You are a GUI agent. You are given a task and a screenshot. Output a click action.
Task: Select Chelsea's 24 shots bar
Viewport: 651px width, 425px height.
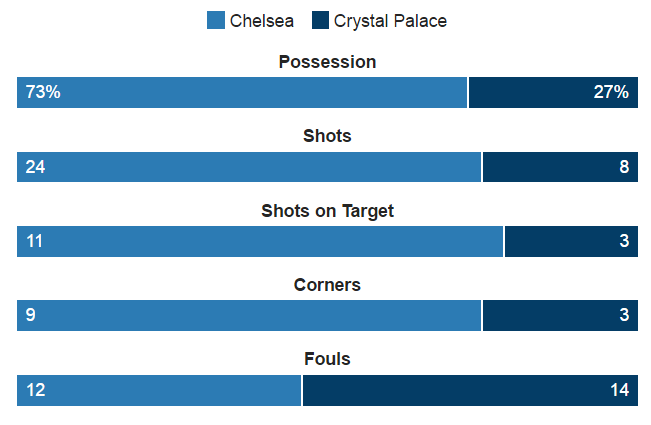tap(249, 167)
